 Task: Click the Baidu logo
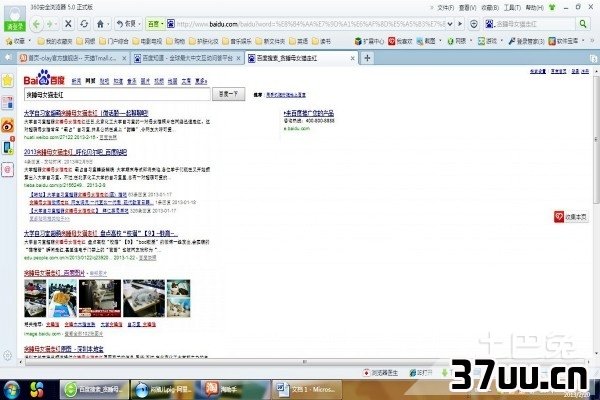[x=44, y=77]
